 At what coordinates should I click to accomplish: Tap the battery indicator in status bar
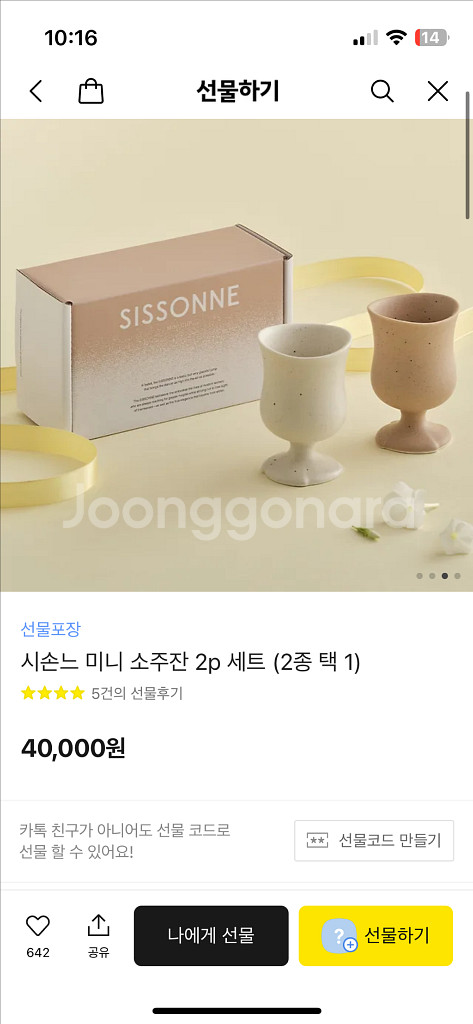point(432,38)
